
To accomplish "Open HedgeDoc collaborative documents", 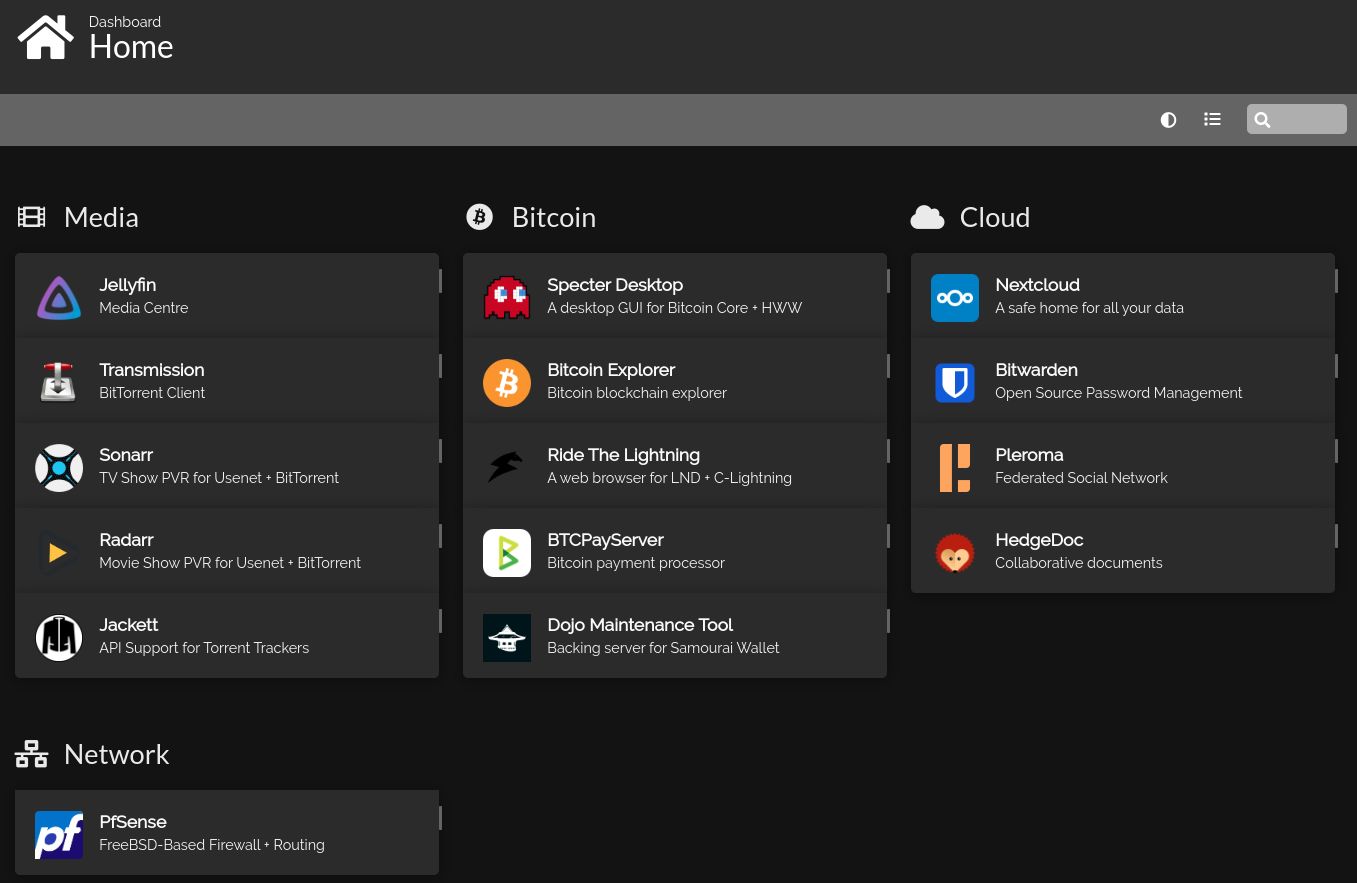I will pyautogui.click(x=1100, y=550).
